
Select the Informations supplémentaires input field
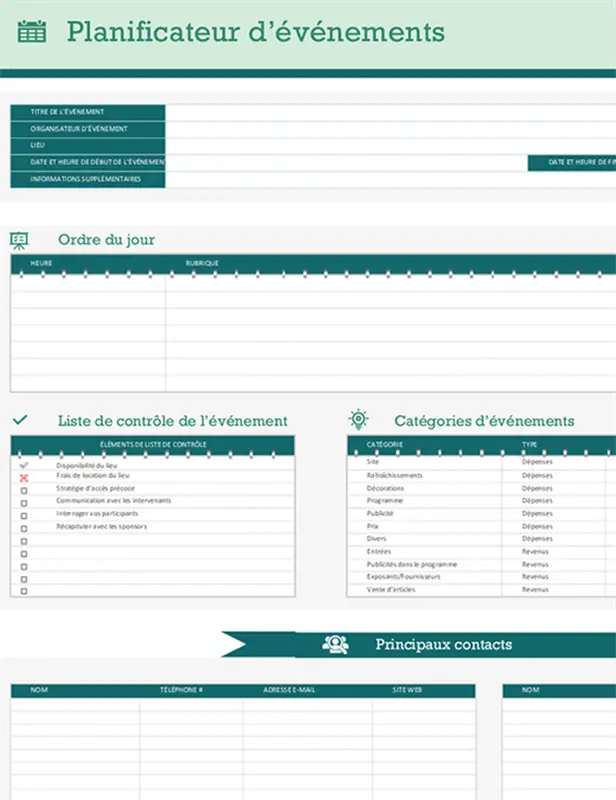pos(390,179)
